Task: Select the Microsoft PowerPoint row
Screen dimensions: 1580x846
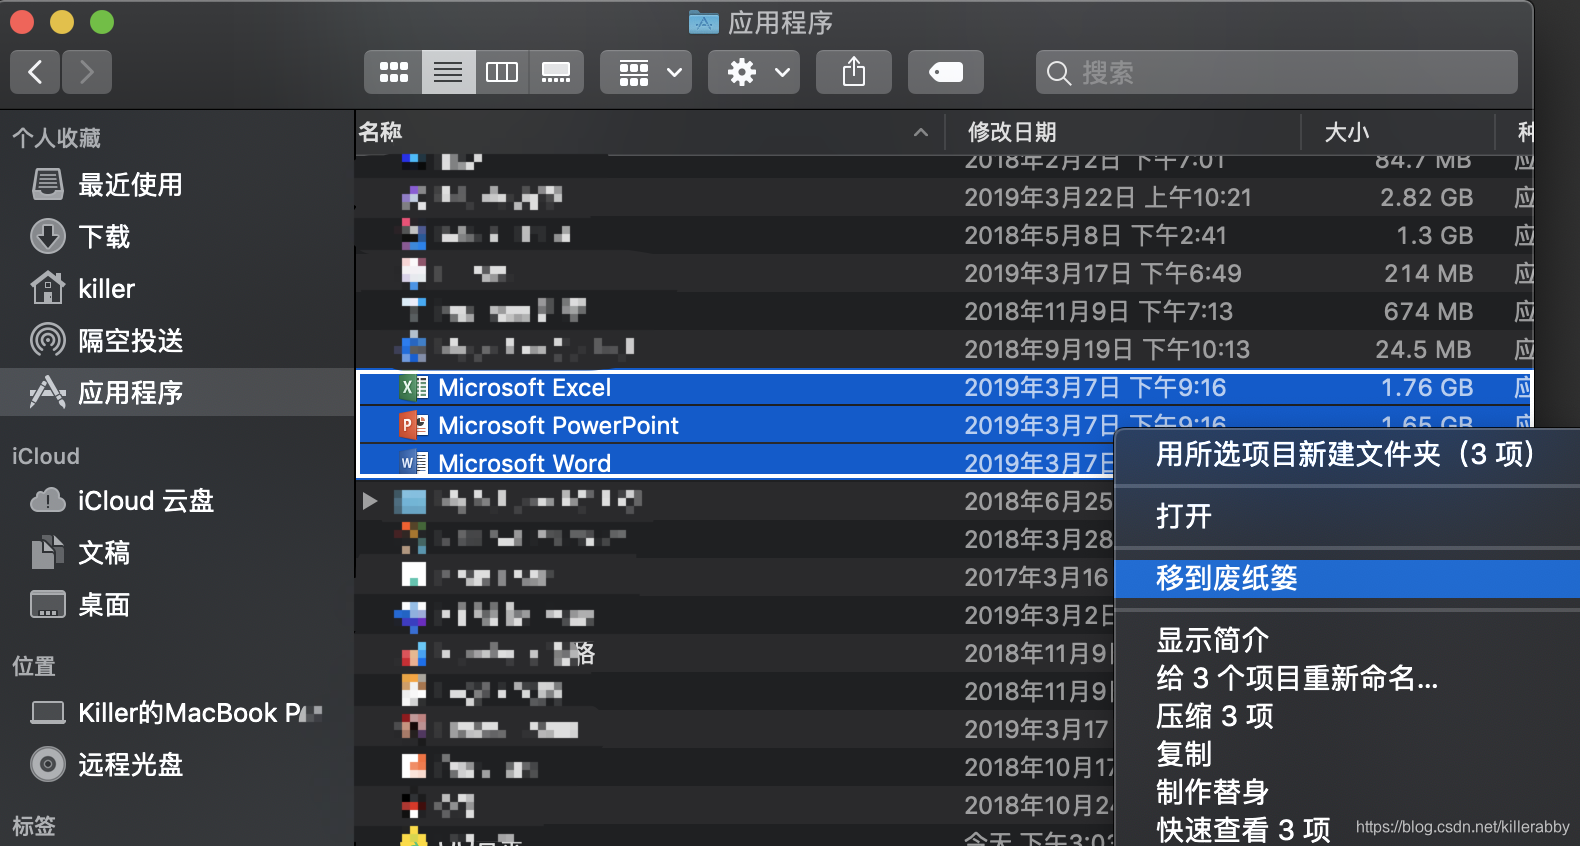Action: [x=944, y=426]
